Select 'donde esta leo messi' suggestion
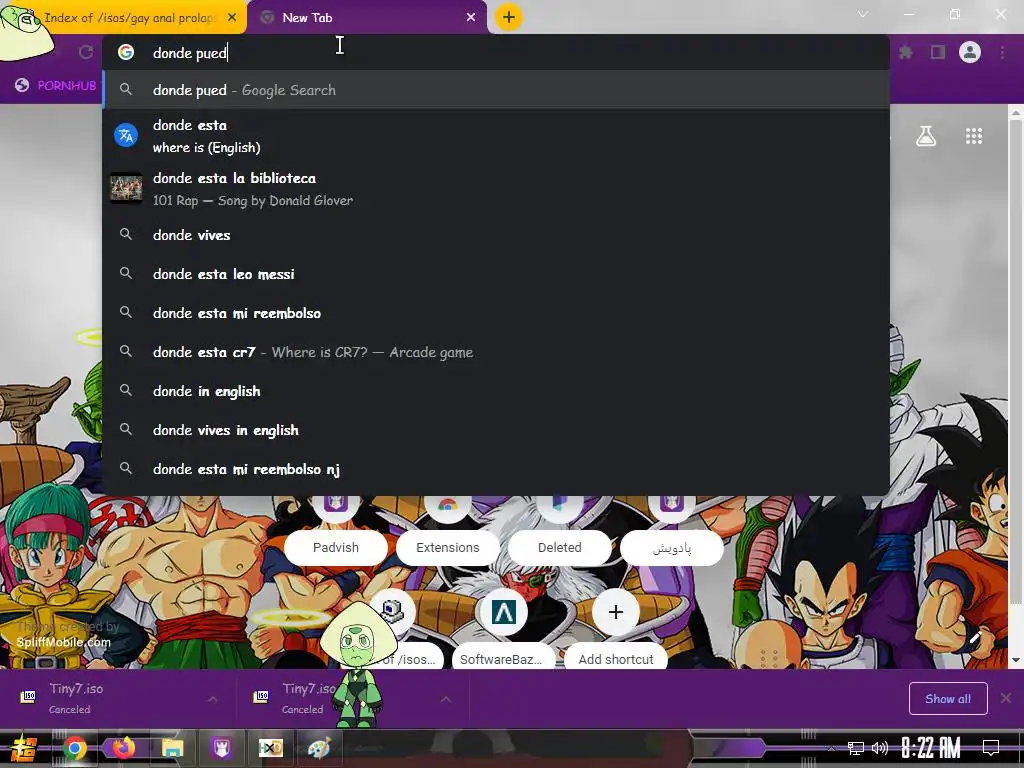This screenshot has height=768, width=1024. coord(496,274)
